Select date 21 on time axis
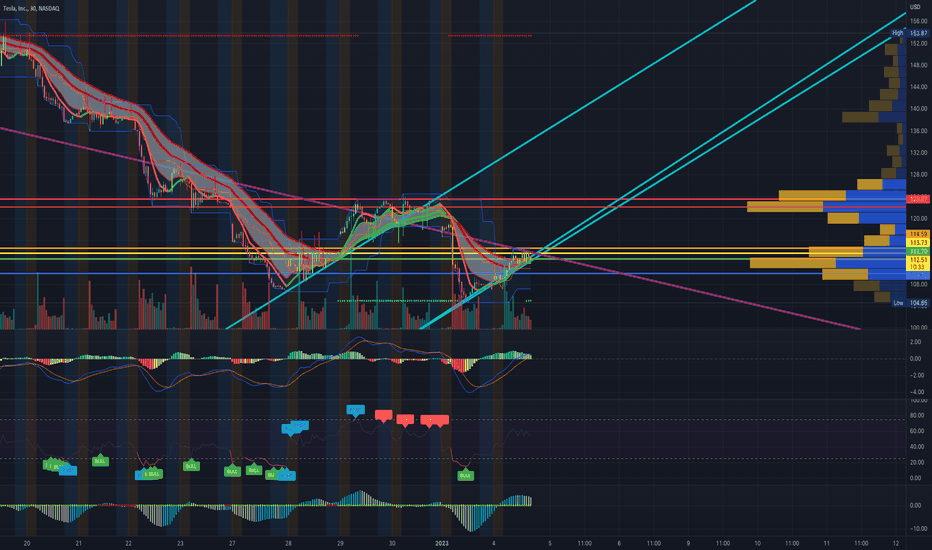Screen dimensions: 932x550 (x=78, y=543)
